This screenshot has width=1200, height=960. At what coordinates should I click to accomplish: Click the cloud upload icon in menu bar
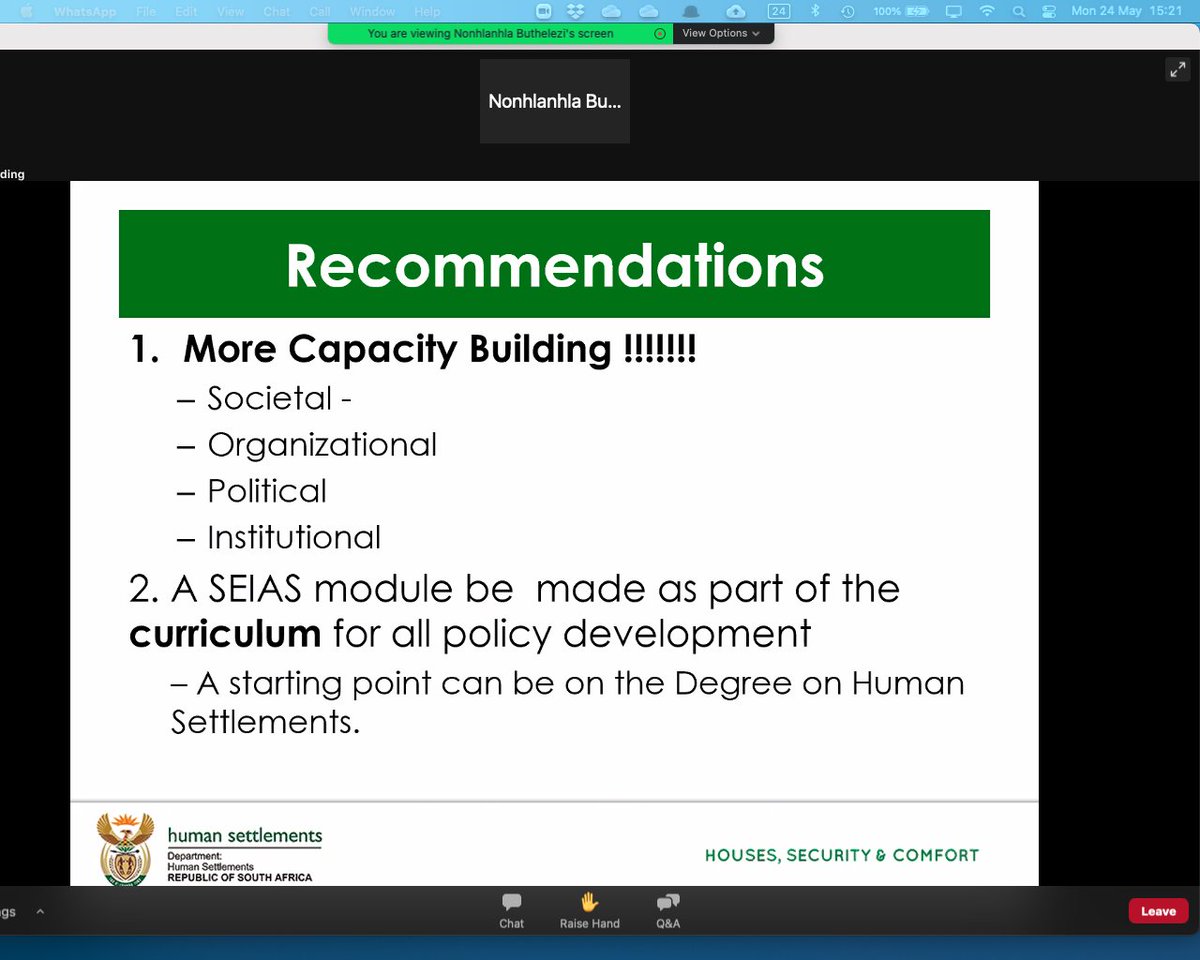click(736, 11)
